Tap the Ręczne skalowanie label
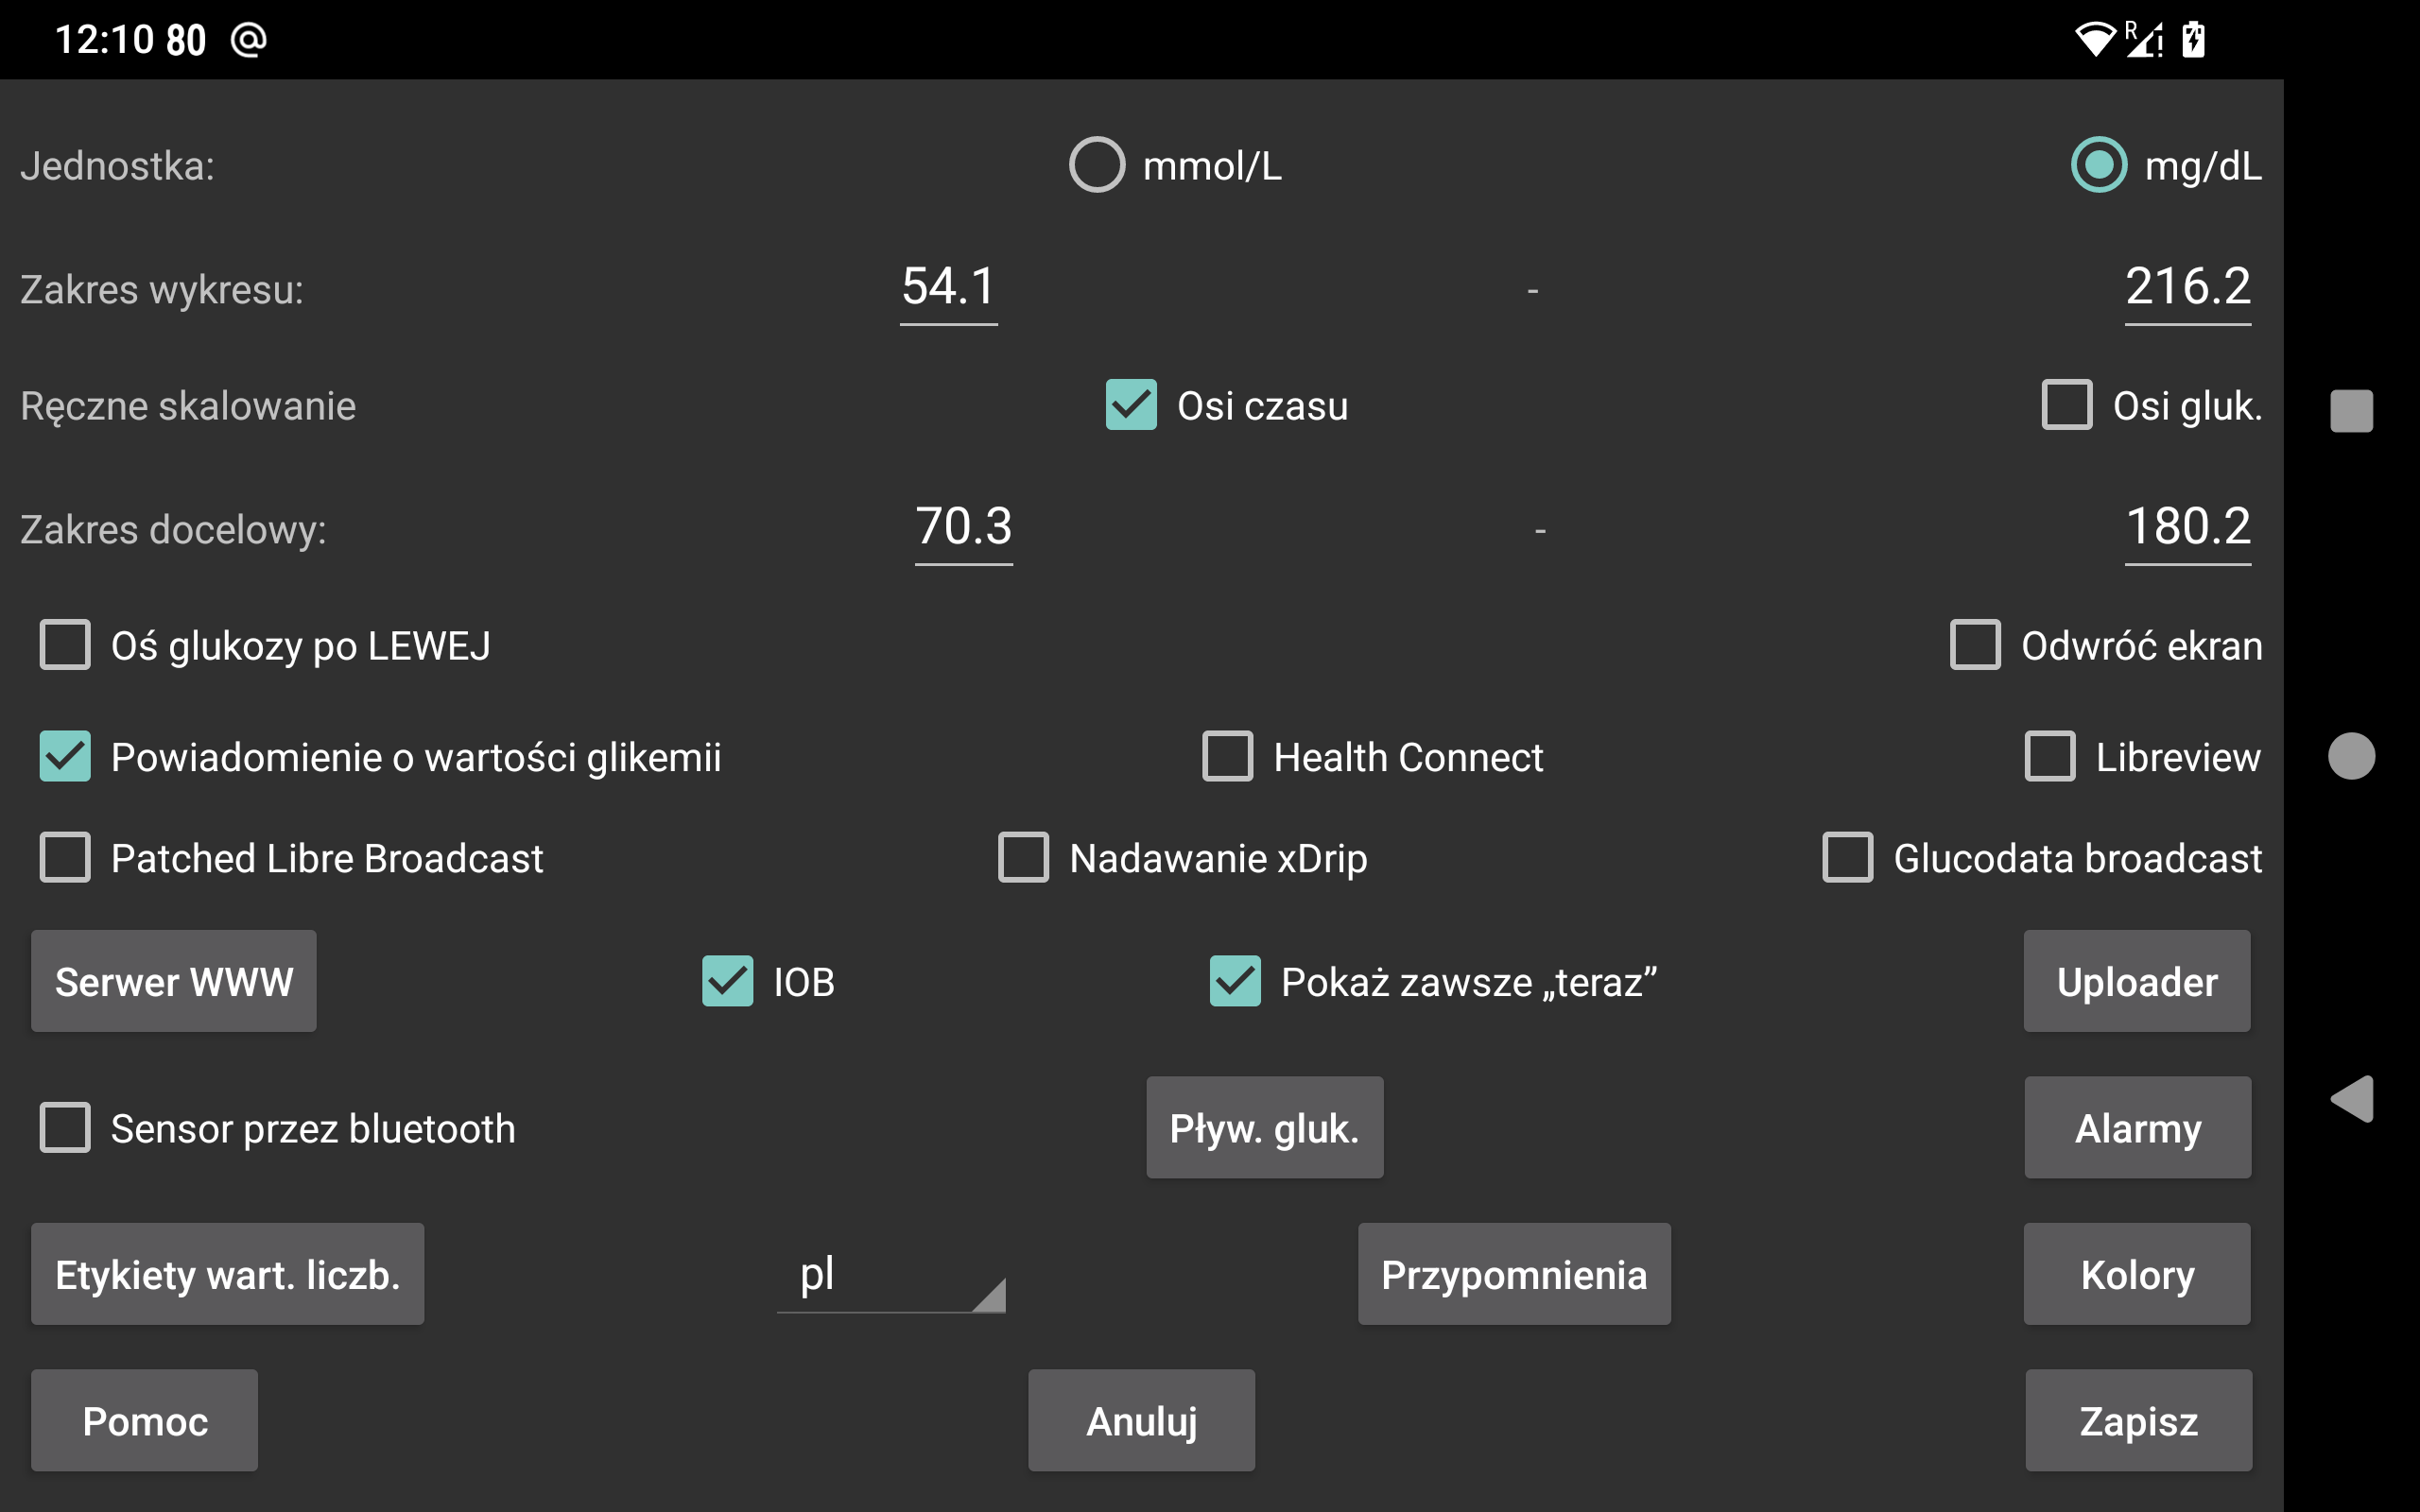This screenshot has height=1512, width=2420. click(x=188, y=407)
